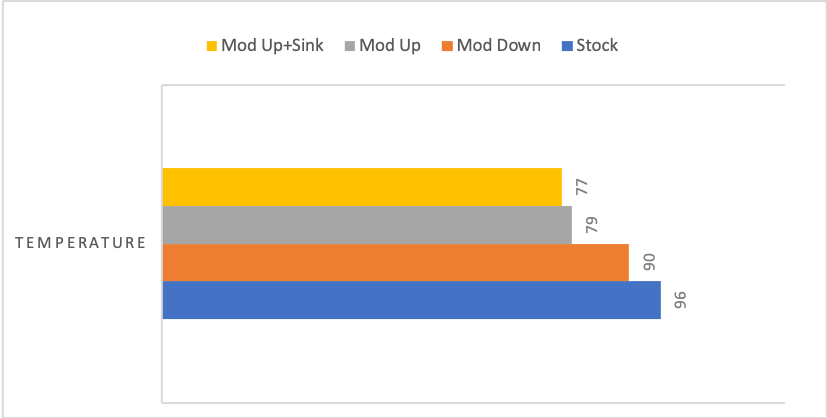
Task: Select the blue Stock bar
Action: pos(411,300)
